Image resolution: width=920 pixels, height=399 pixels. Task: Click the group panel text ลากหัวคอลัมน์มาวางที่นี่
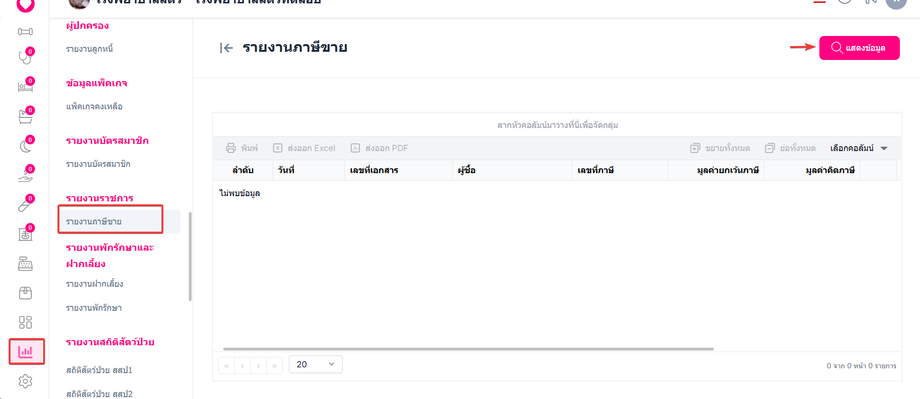[x=559, y=125]
